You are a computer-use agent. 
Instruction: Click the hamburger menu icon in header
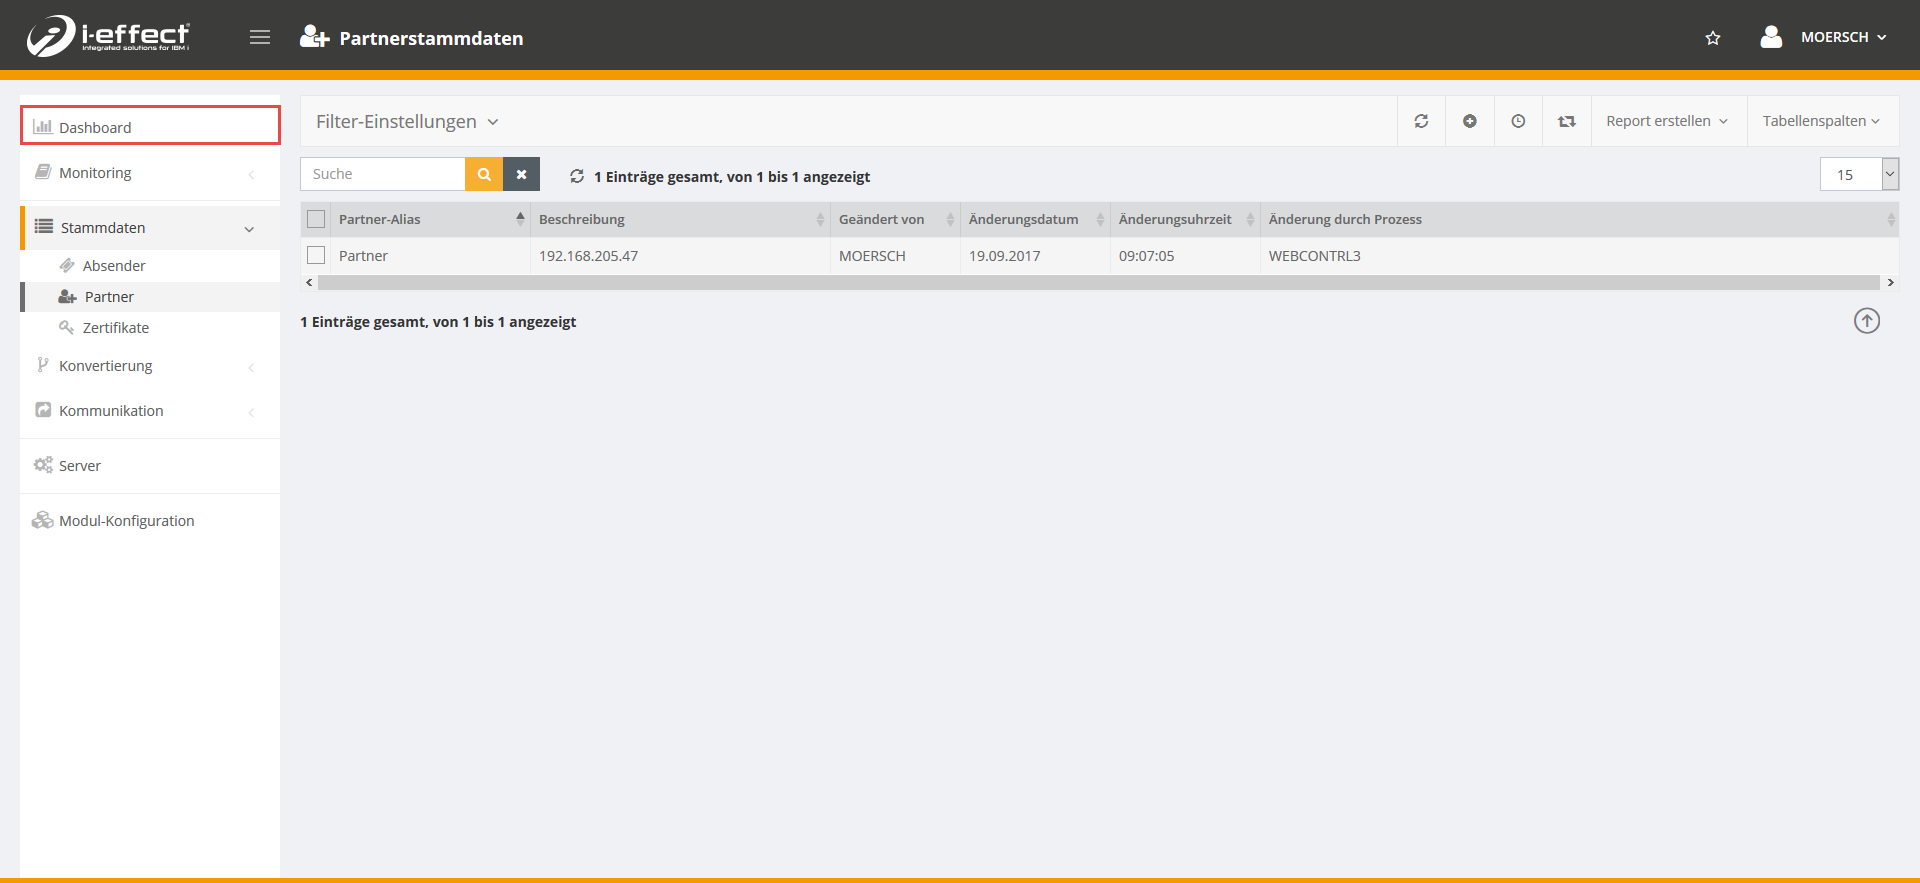(x=260, y=37)
